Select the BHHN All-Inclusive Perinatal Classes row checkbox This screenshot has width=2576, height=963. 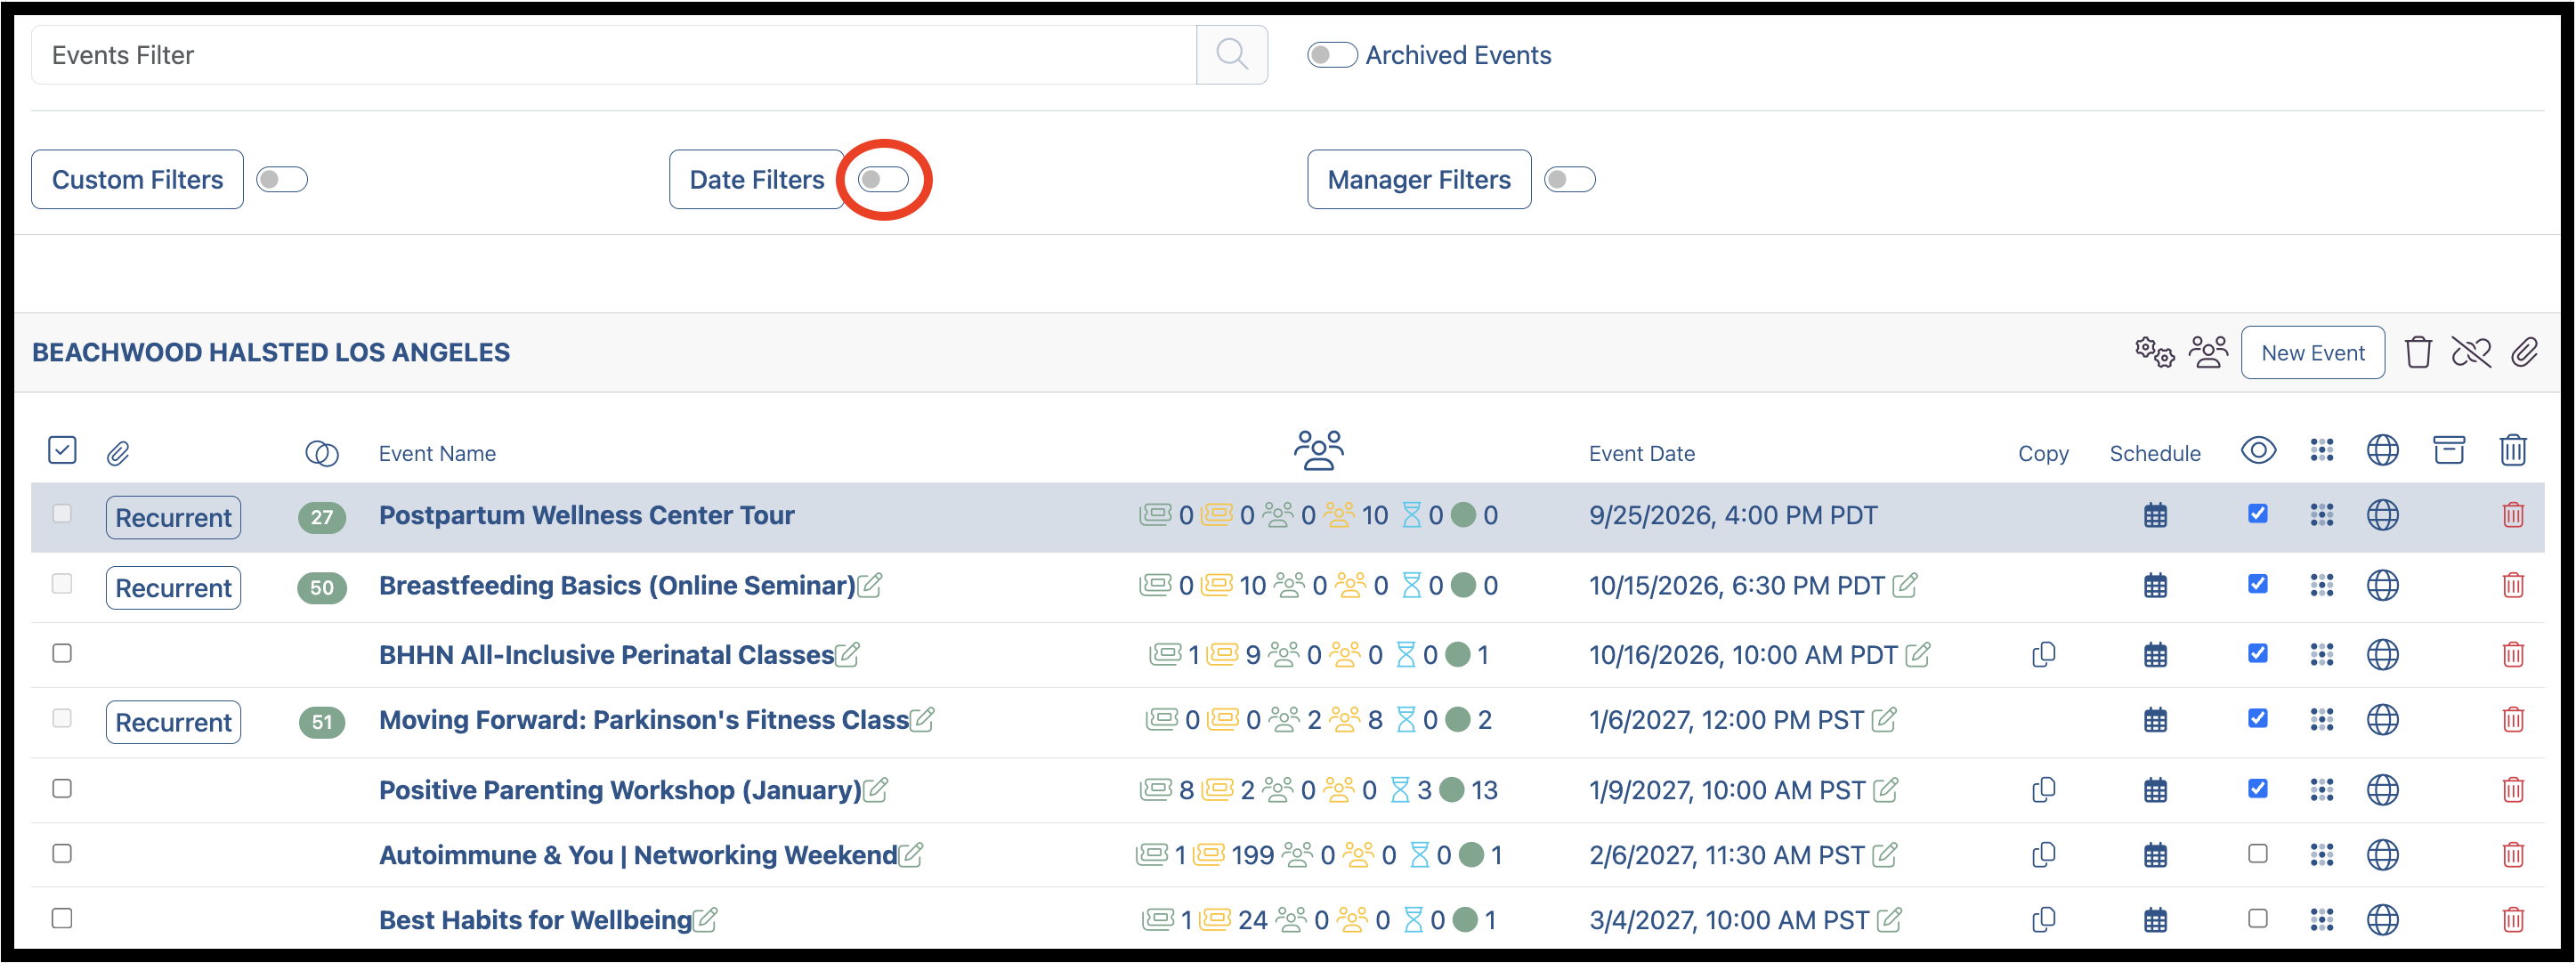[x=62, y=654]
